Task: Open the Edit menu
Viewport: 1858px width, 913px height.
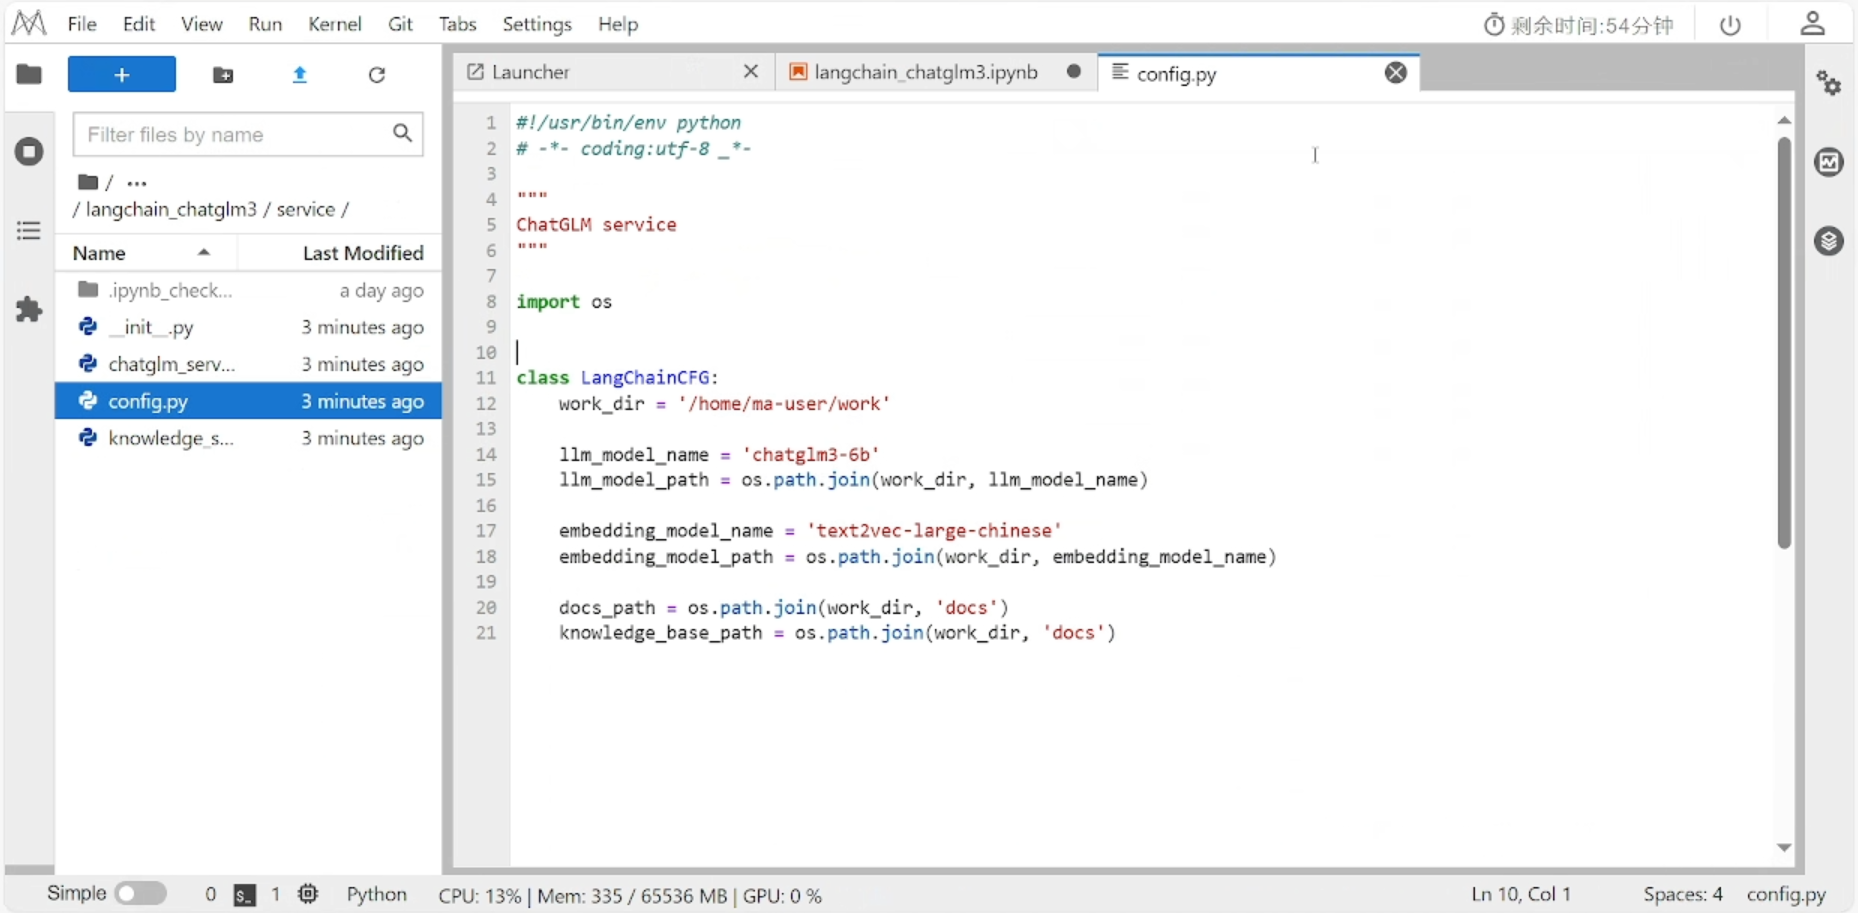Action: [139, 24]
